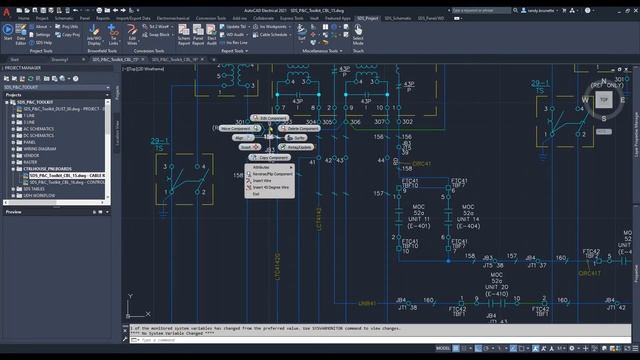Click Scoot marking menu button
The width and height of the screenshot is (640, 360).
tap(249, 147)
